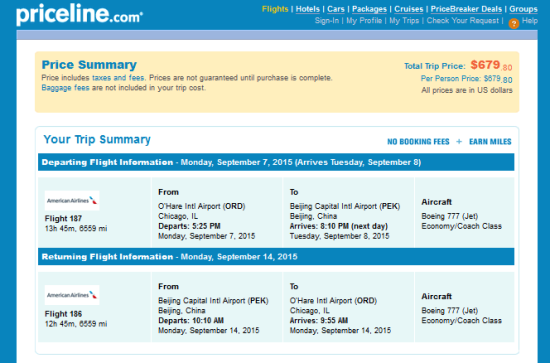The image size is (550, 363).
Task: Open the Cruises navigation link
Action: point(409,9)
